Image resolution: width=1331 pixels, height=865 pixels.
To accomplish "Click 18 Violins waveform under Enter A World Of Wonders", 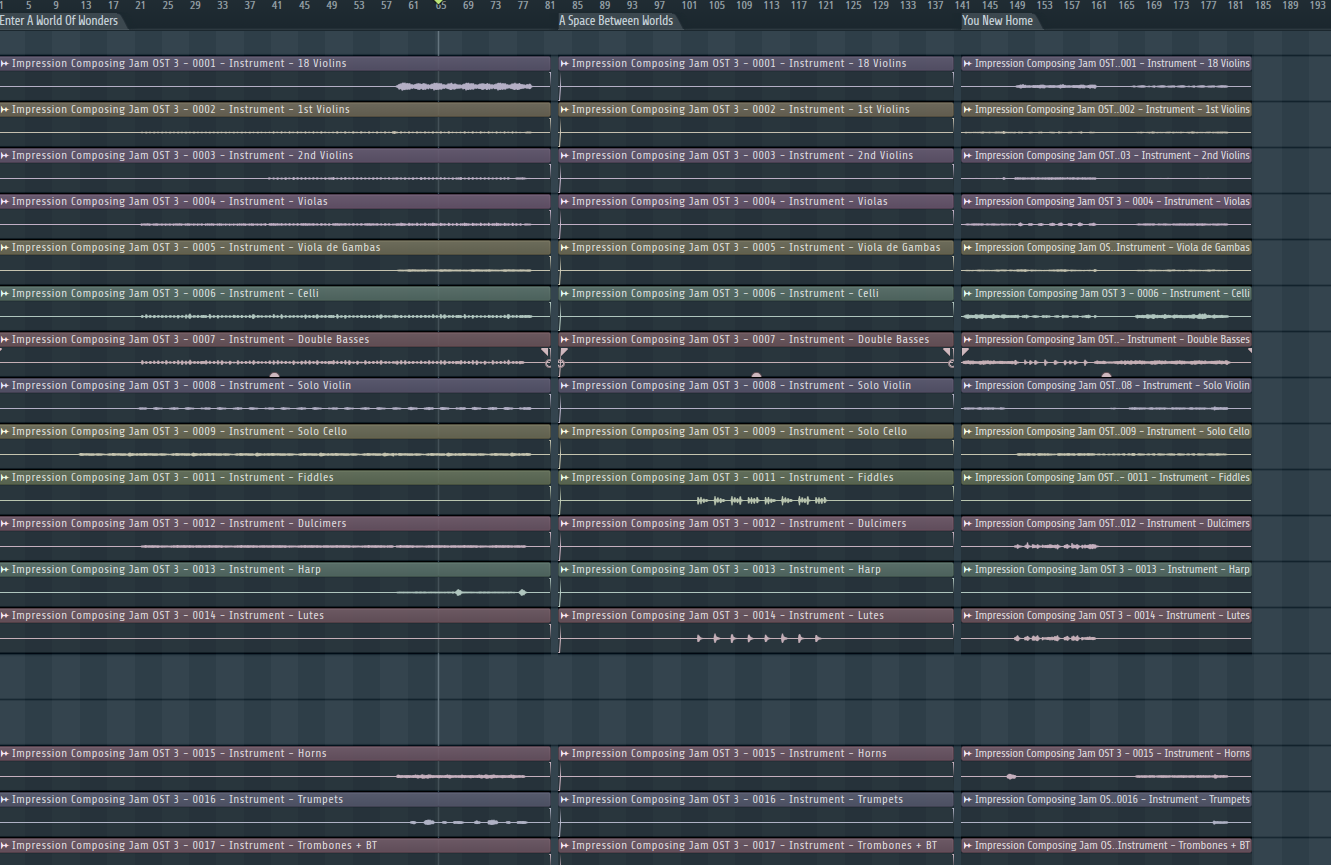I will [464, 87].
